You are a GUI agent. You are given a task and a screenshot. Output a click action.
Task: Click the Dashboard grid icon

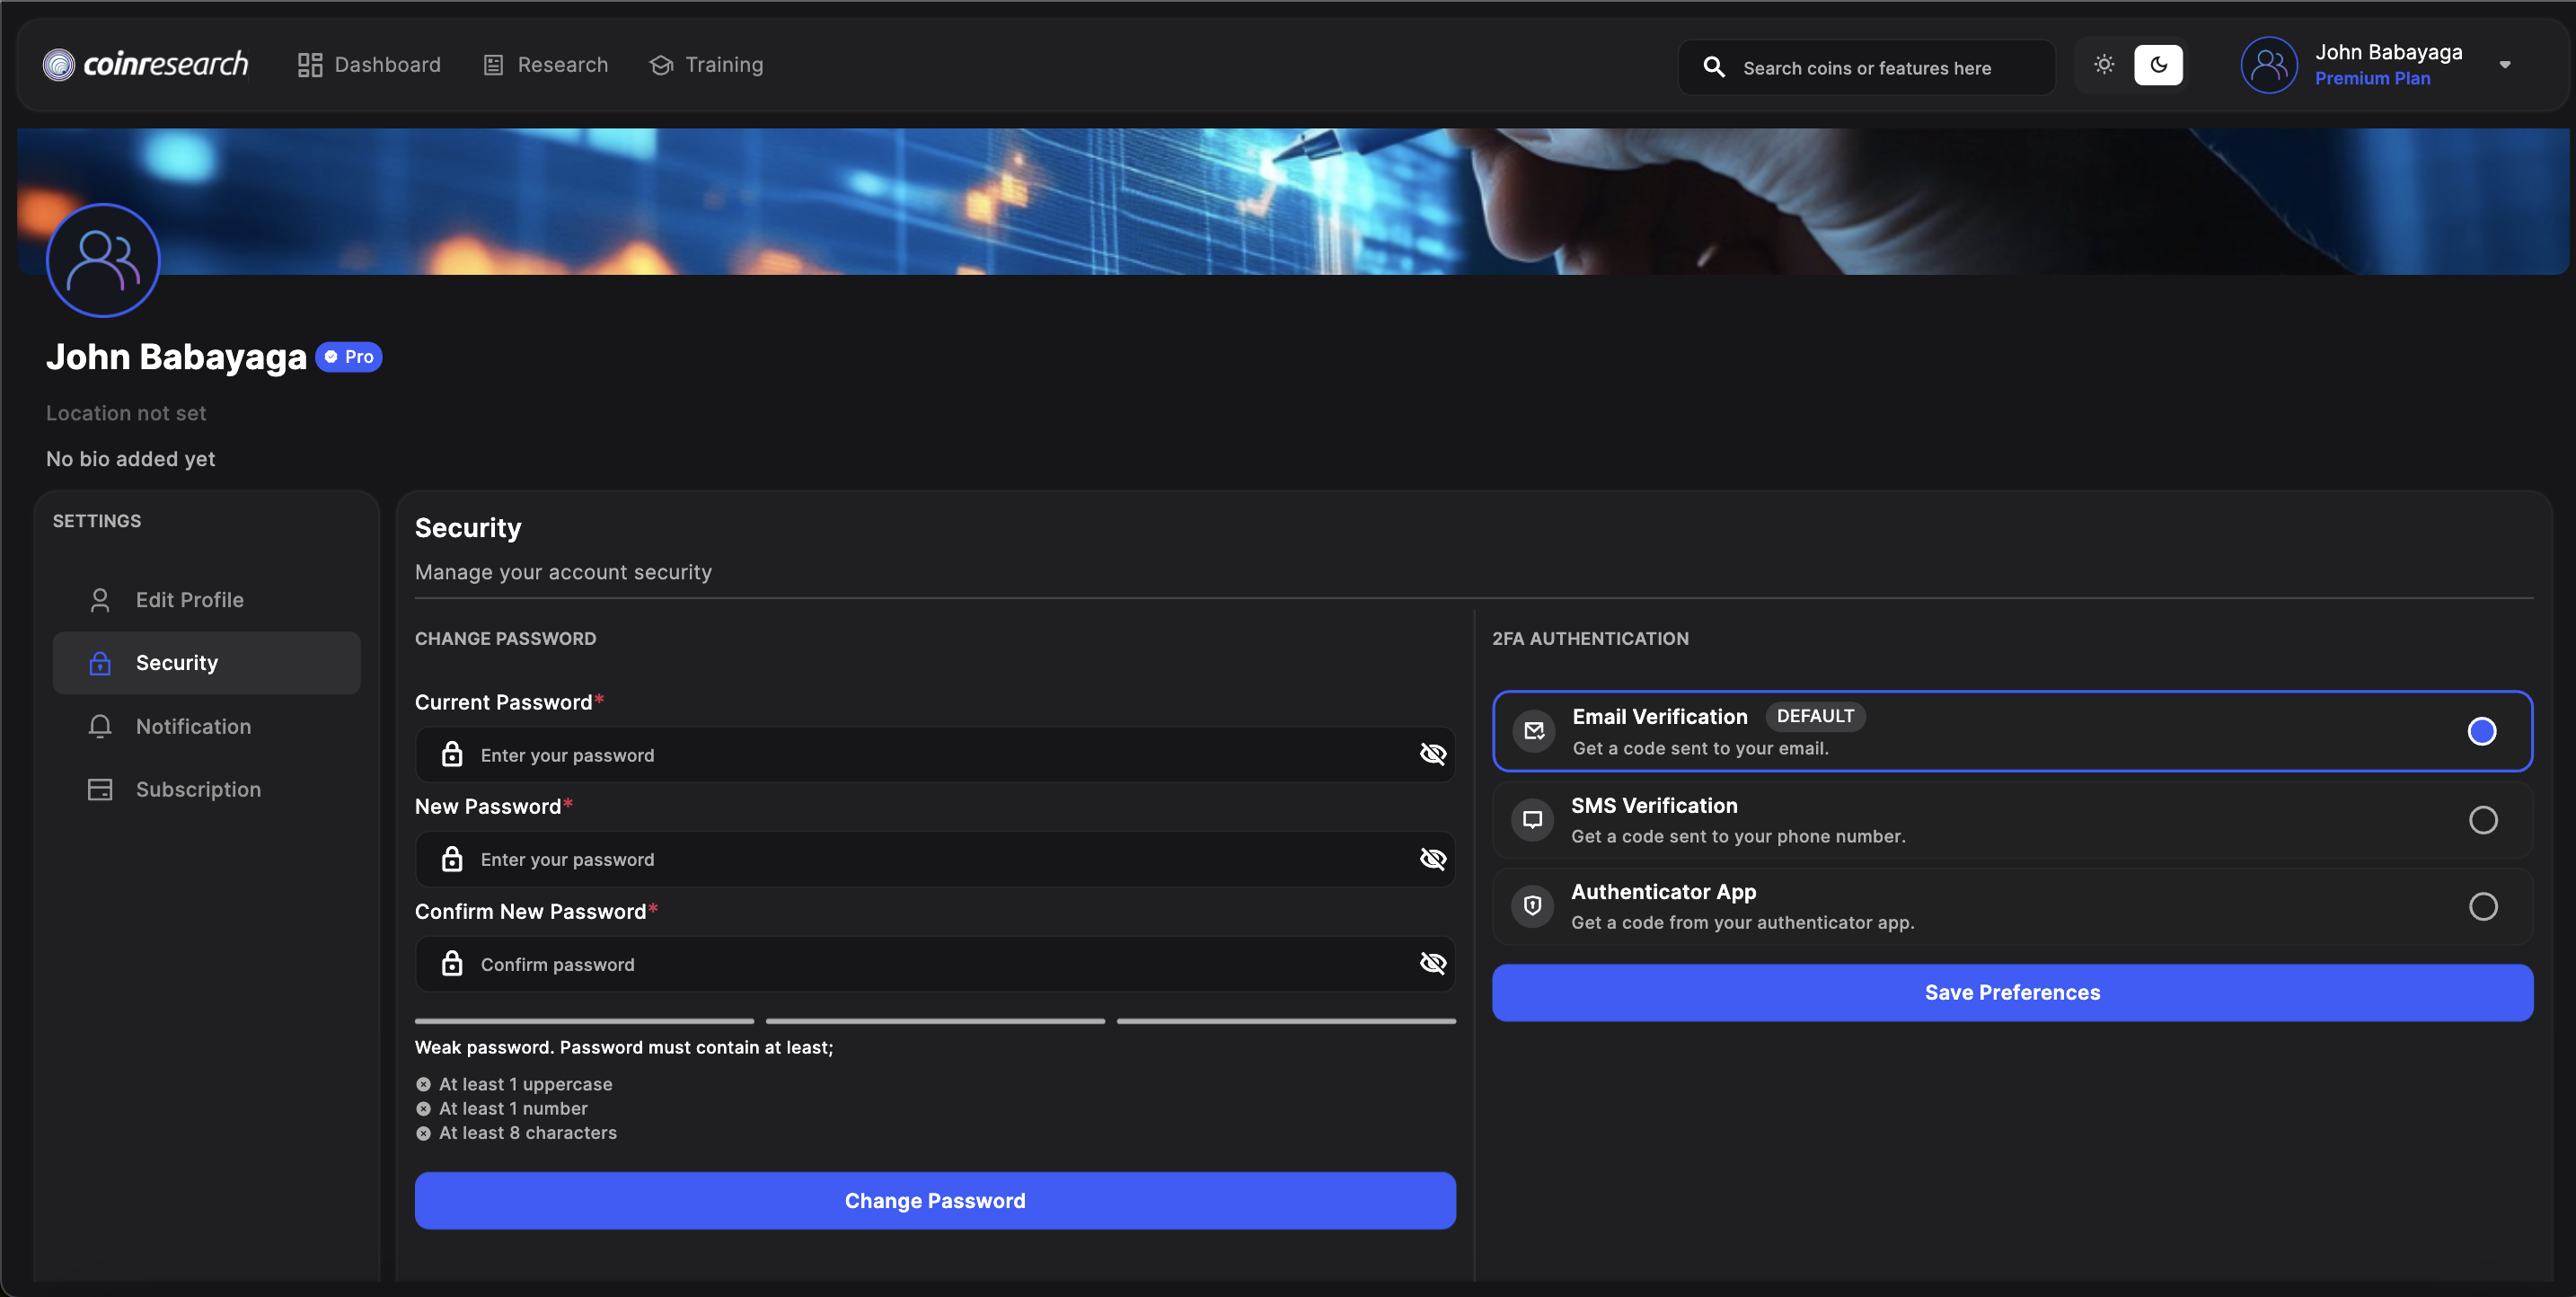click(x=310, y=65)
